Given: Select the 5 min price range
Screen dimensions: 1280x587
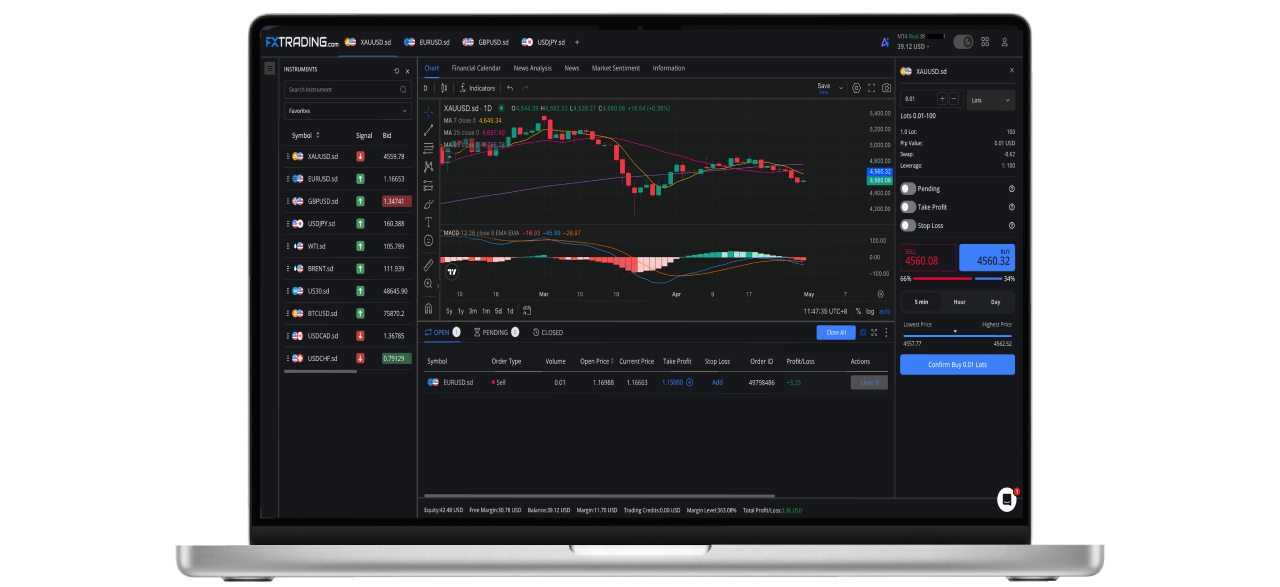Looking at the screenshot, I should coord(920,301).
